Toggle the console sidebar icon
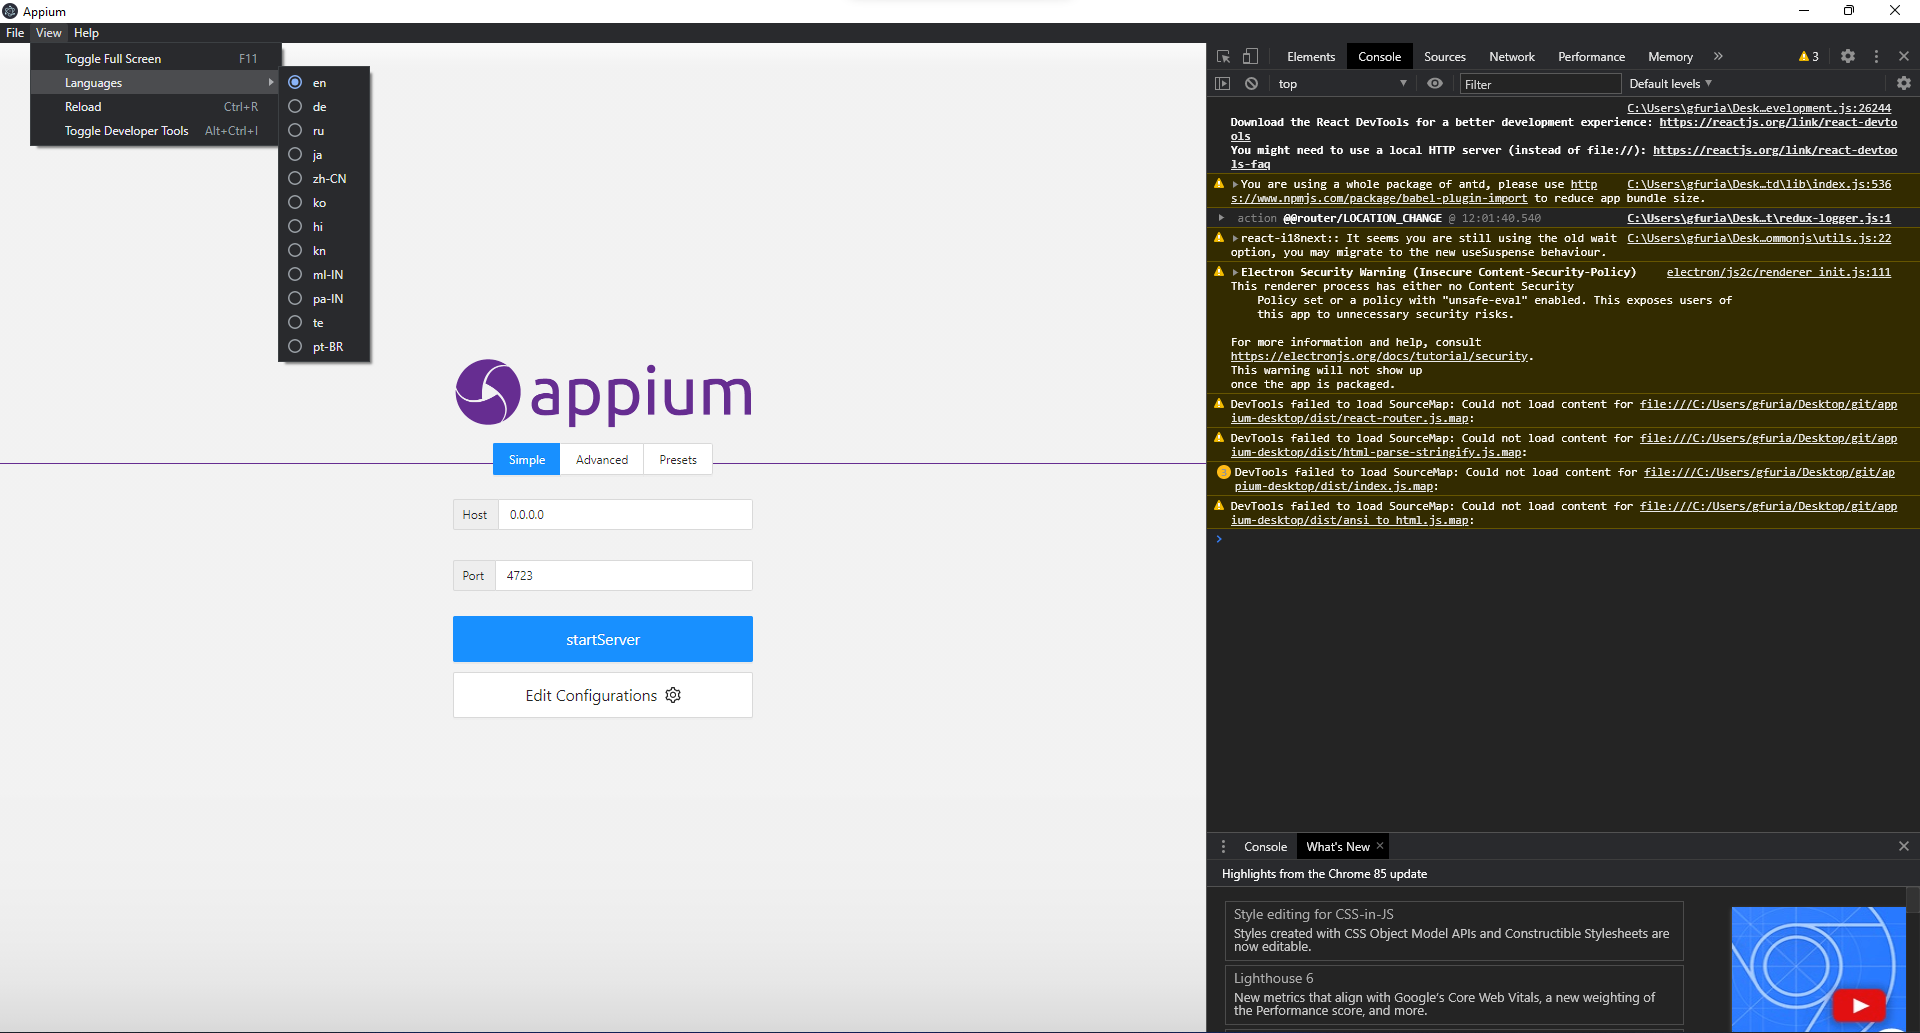The height and width of the screenshot is (1033, 1920). pyautogui.click(x=1222, y=84)
